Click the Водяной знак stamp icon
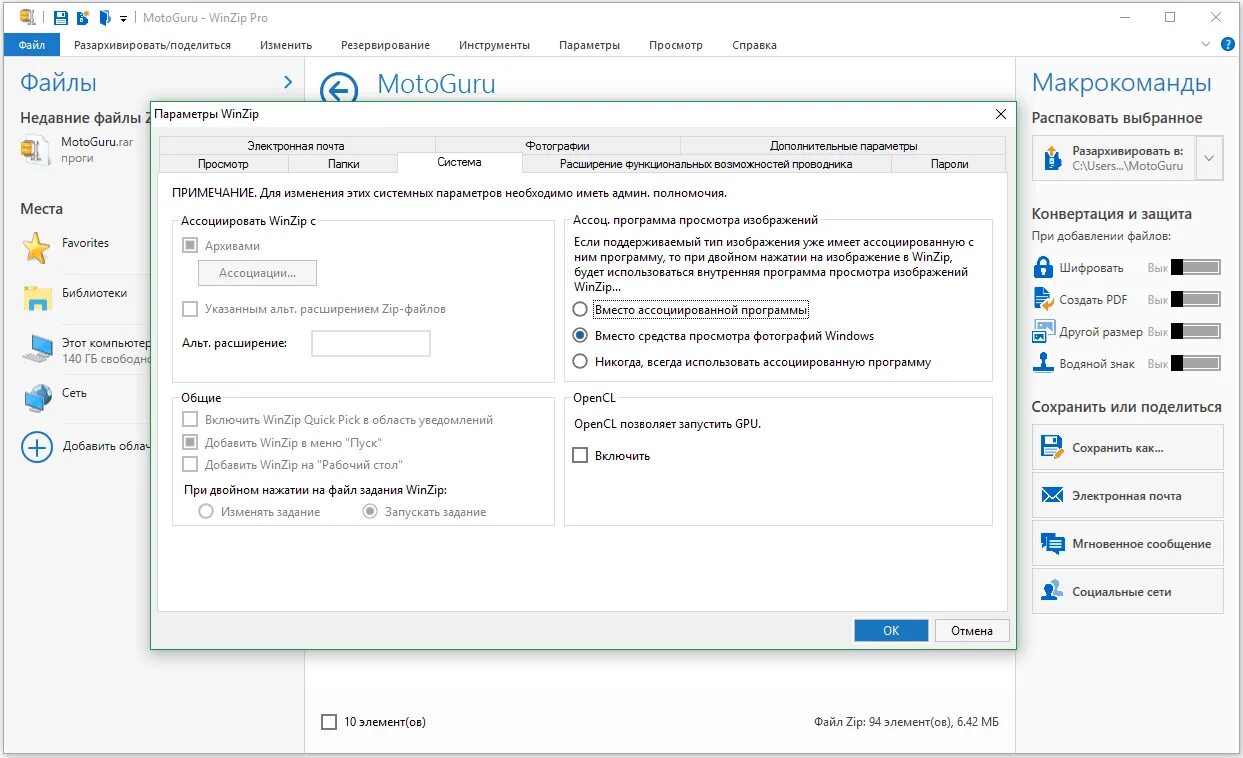The height and width of the screenshot is (758, 1243). point(1044,363)
